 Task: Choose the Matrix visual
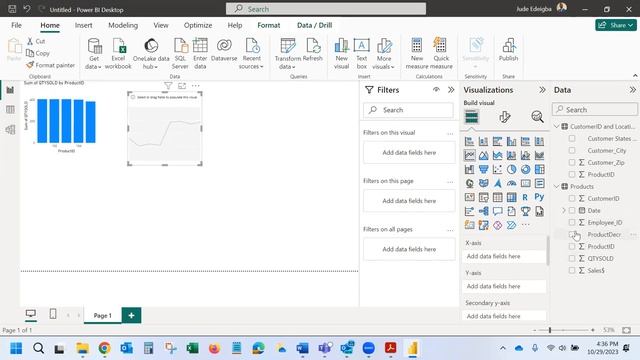coord(511,197)
